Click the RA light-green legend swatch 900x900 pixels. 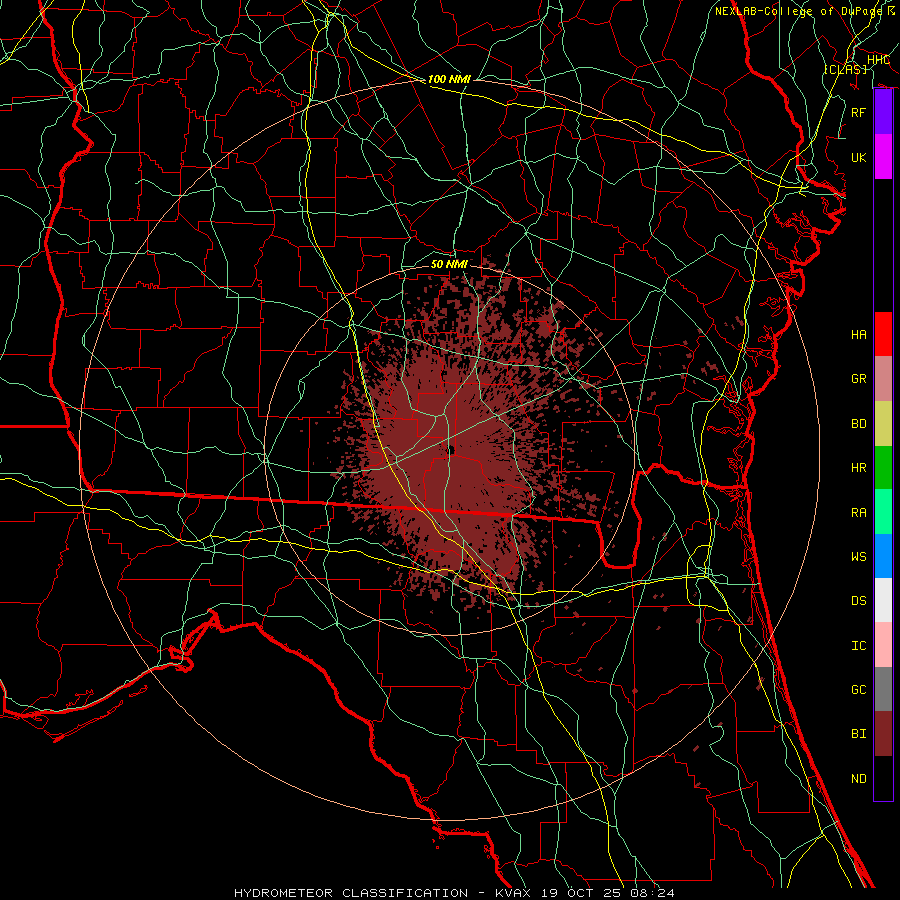click(x=883, y=512)
